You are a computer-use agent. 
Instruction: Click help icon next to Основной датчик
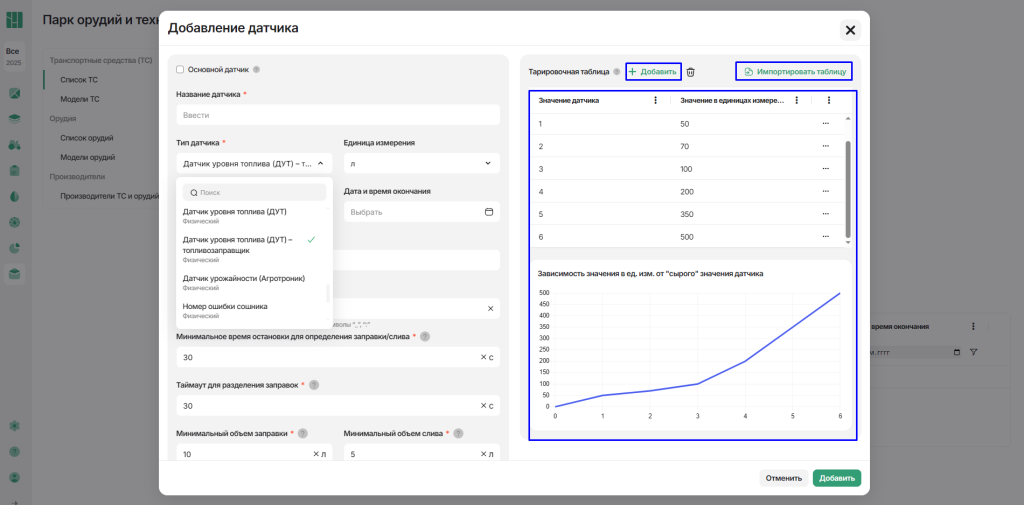pyautogui.click(x=257, y=70)
